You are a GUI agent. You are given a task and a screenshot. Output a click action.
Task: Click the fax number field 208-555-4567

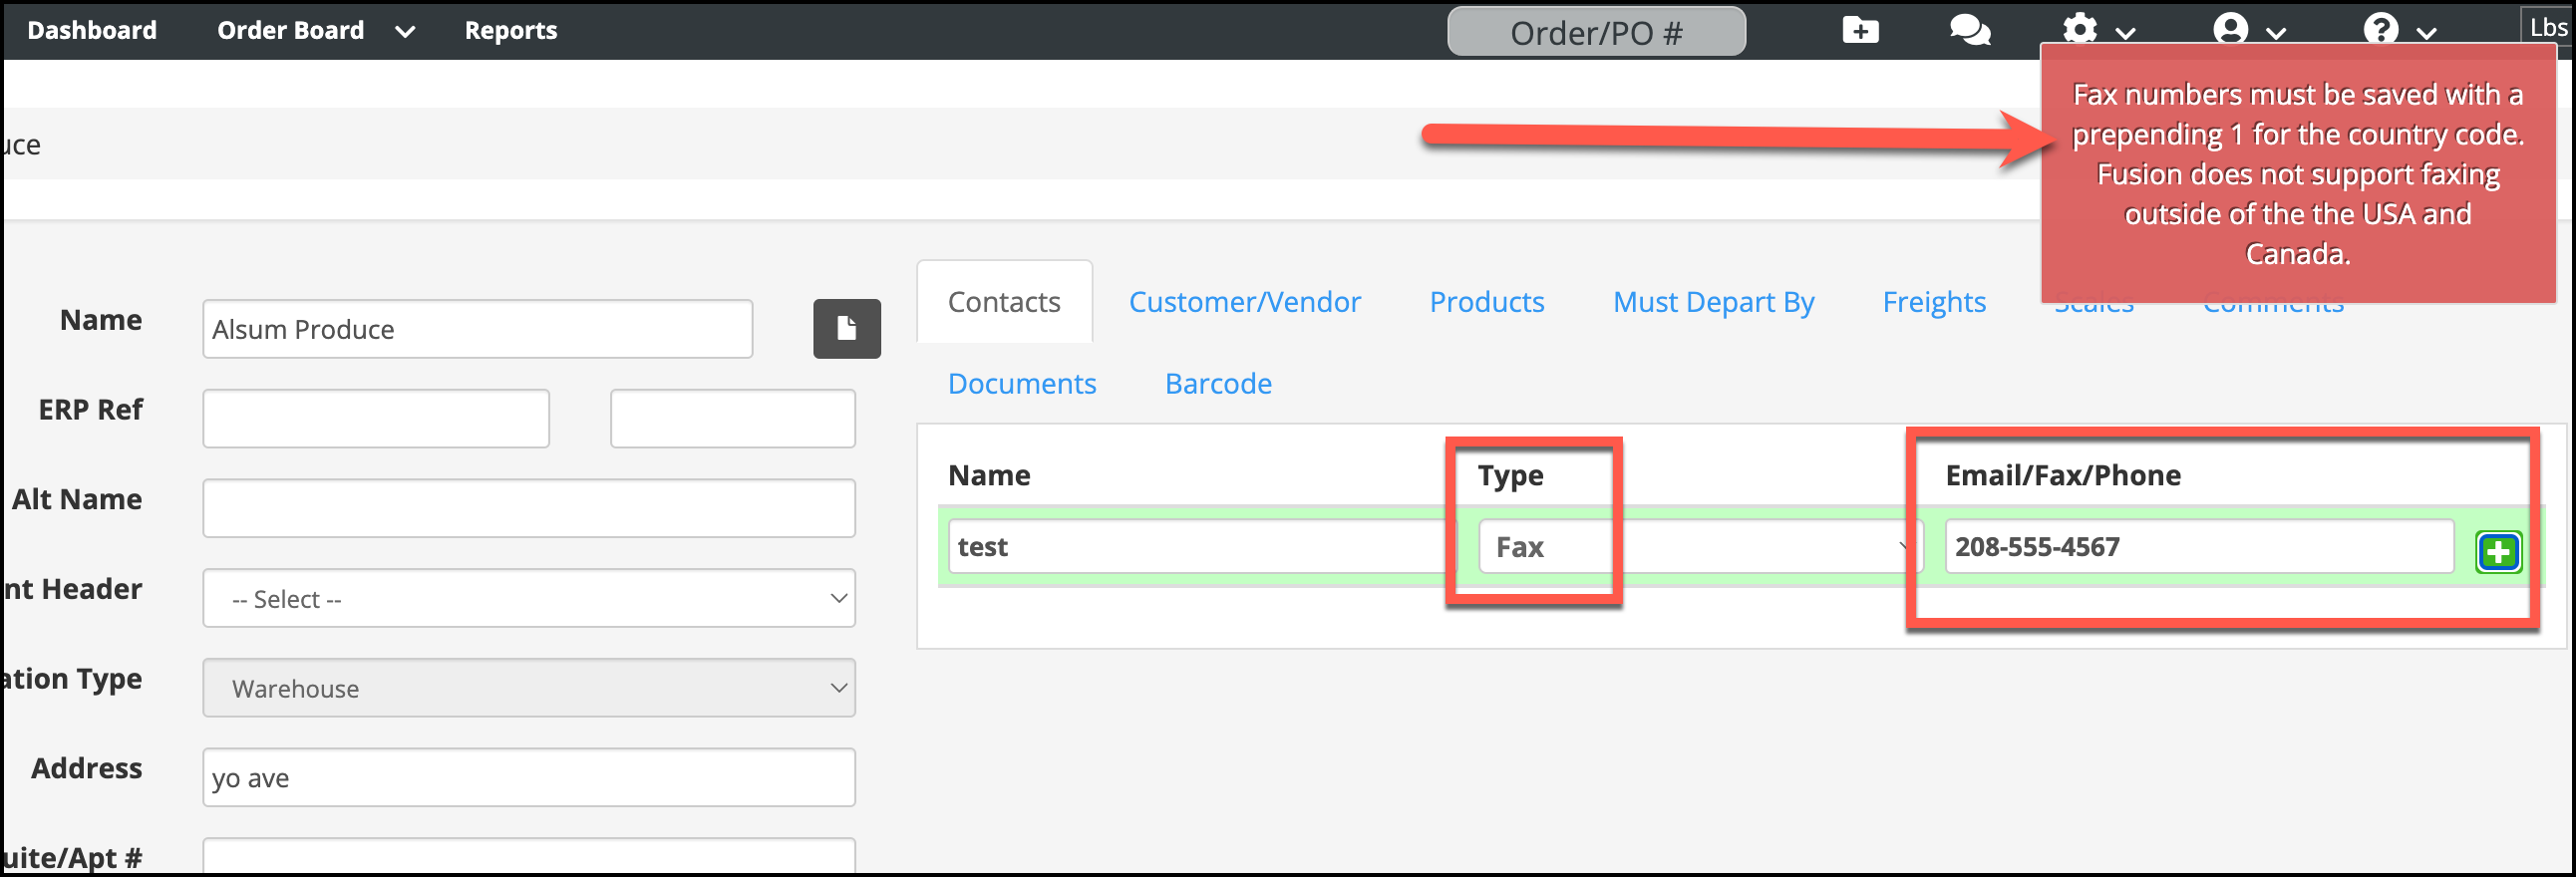coord(2197,546)
